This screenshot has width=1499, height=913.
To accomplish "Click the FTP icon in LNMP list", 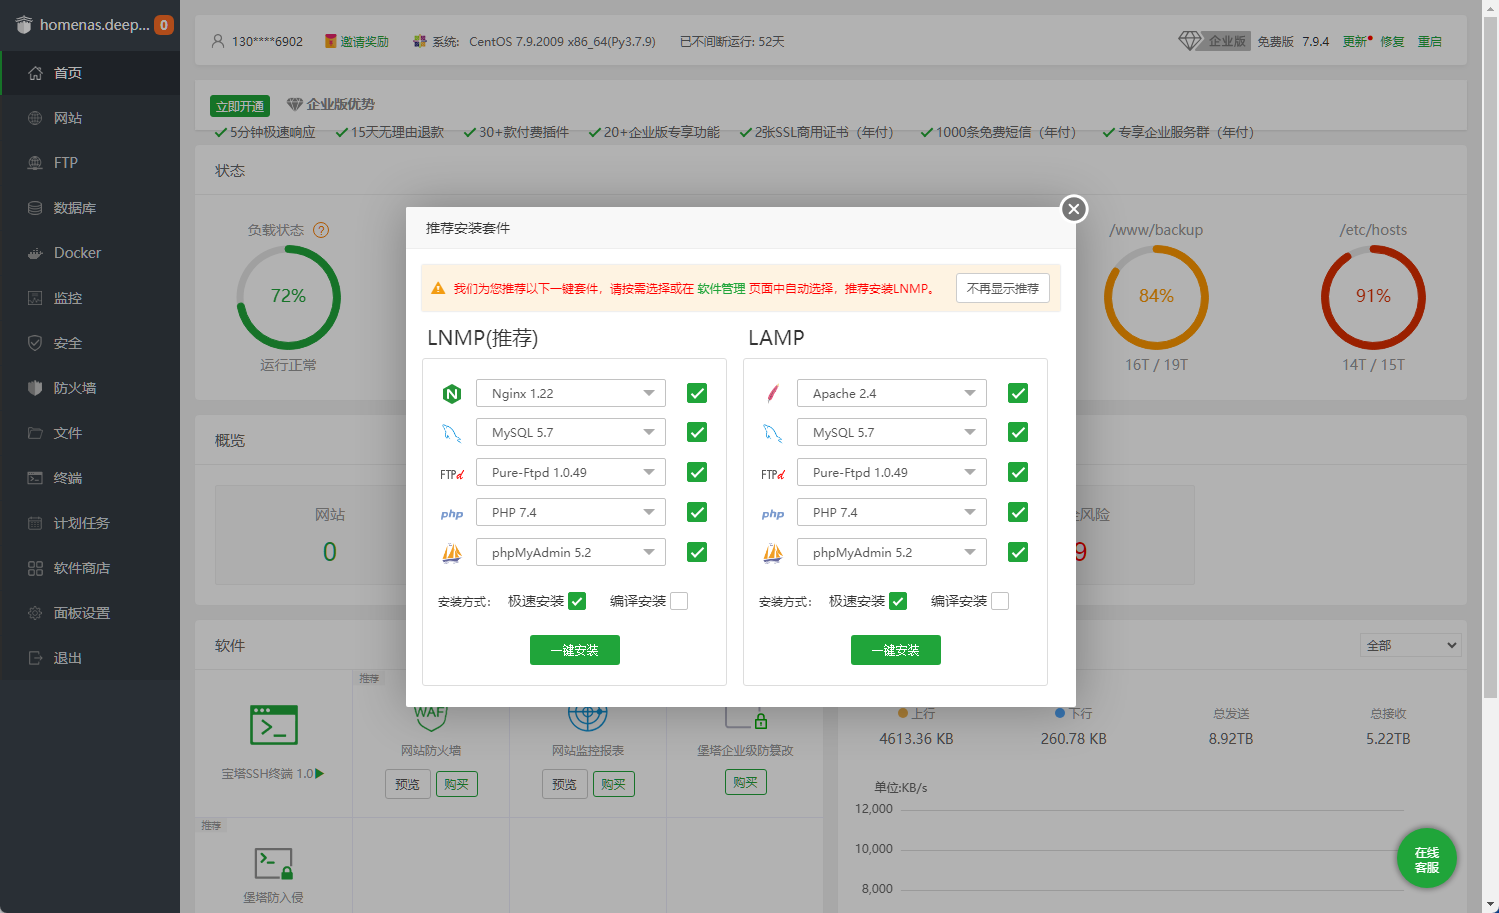I will tap(452, 474).
